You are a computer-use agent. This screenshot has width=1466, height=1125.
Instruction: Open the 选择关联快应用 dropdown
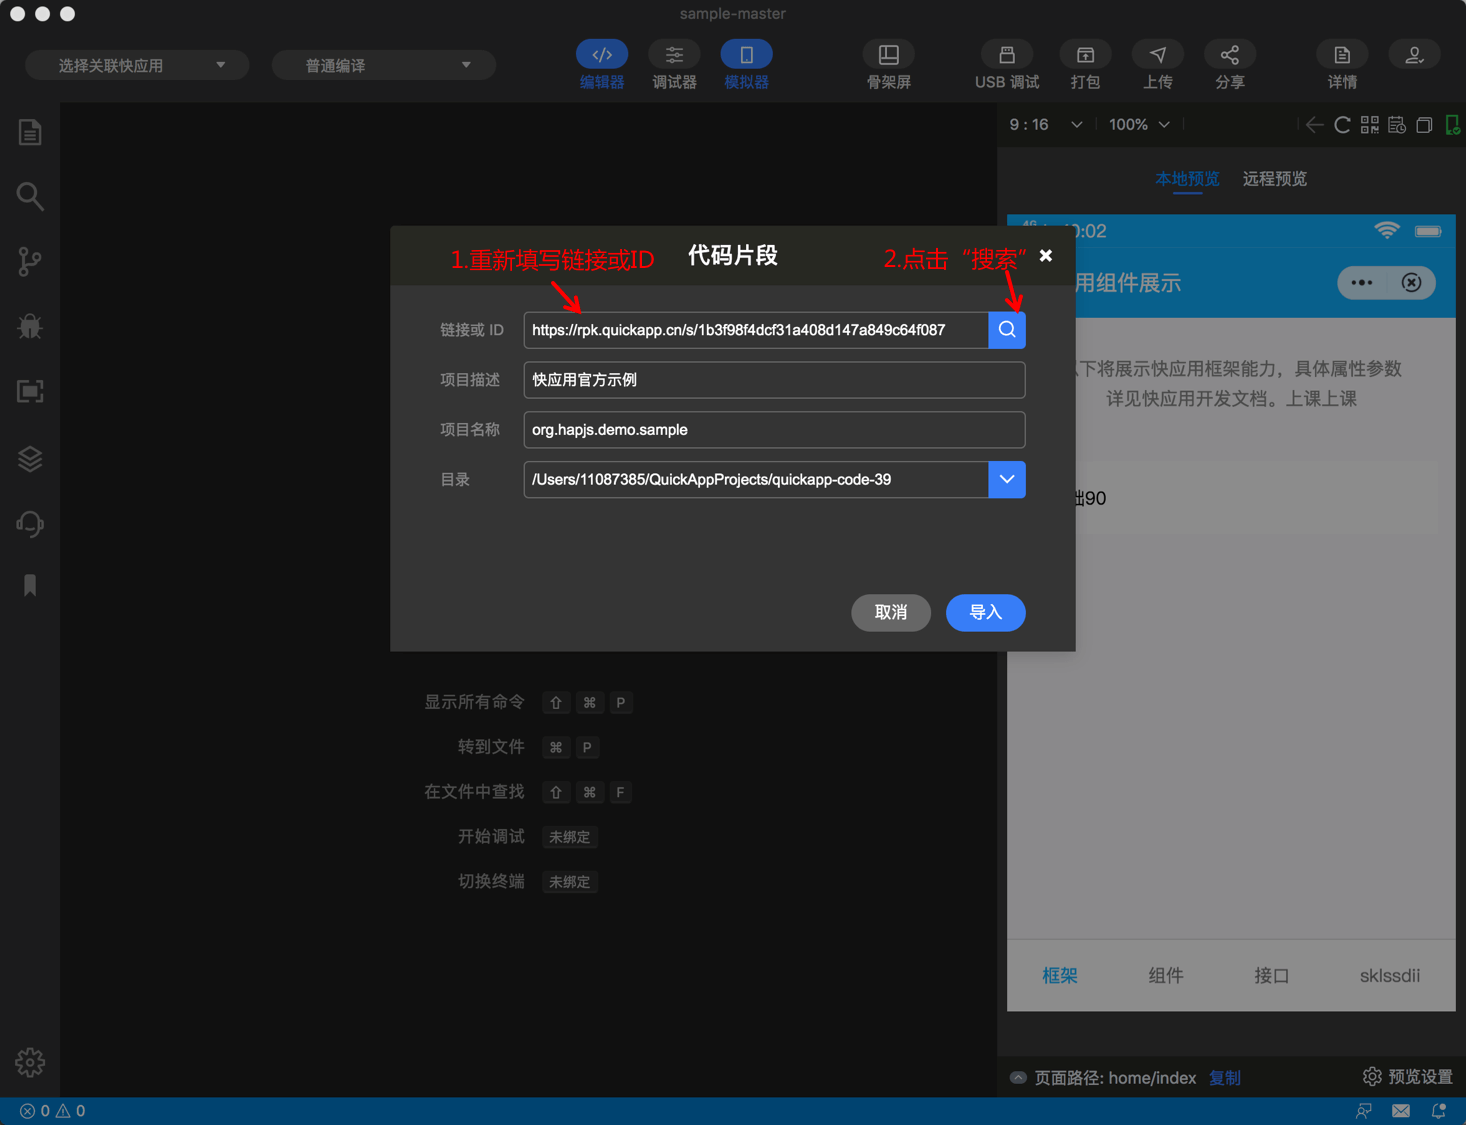click(x=137, y=64)
